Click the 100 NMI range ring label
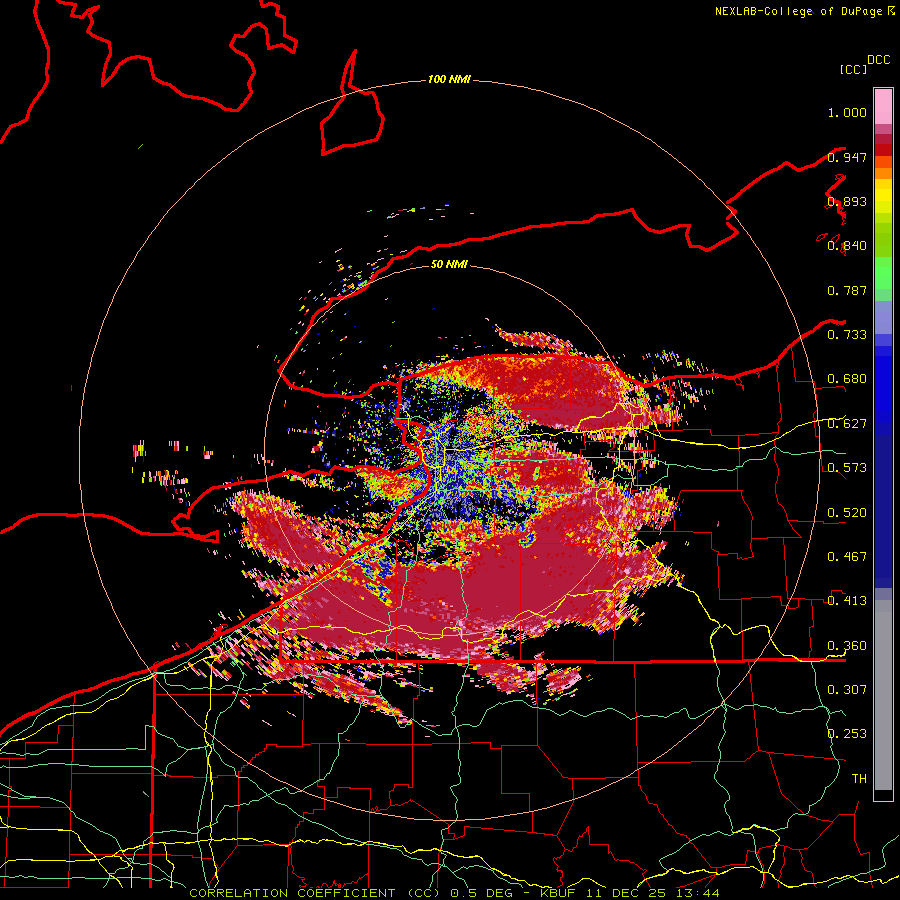Viewport: 900px width, 900px height. [449, 79]
